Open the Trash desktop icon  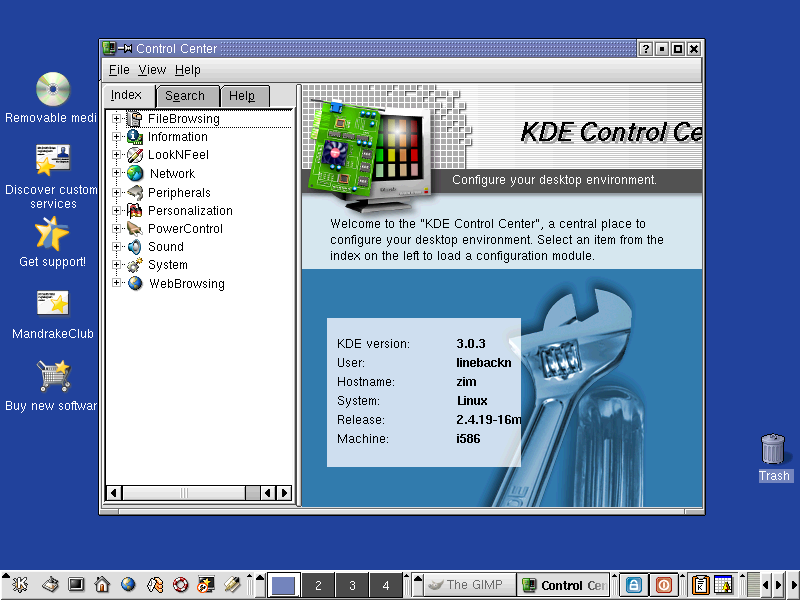point(772,449)
